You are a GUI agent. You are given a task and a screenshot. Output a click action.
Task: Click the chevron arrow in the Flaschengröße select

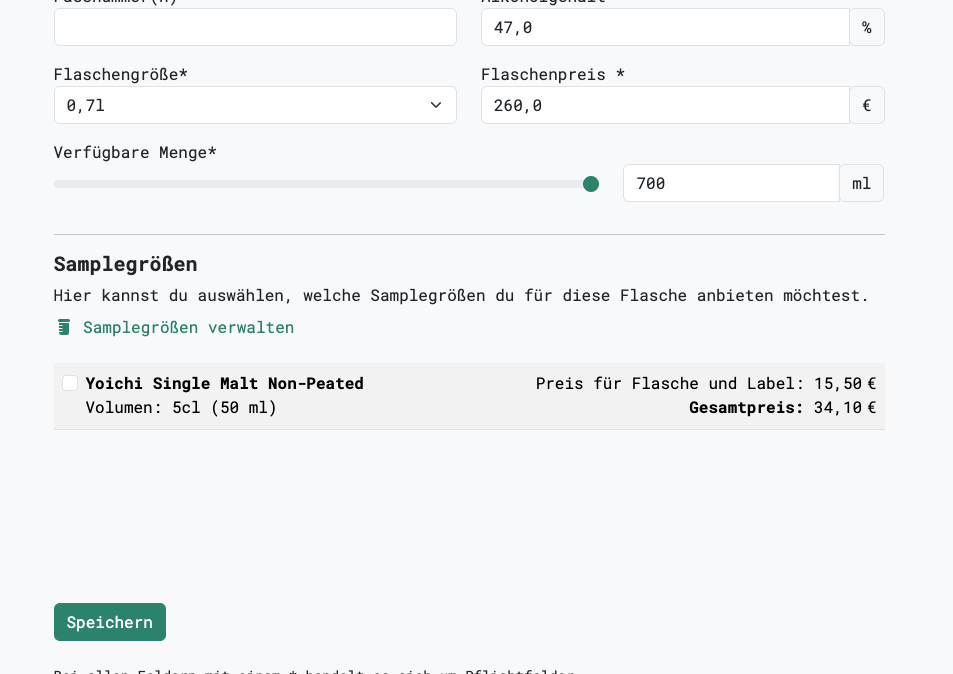coord(436,105)
